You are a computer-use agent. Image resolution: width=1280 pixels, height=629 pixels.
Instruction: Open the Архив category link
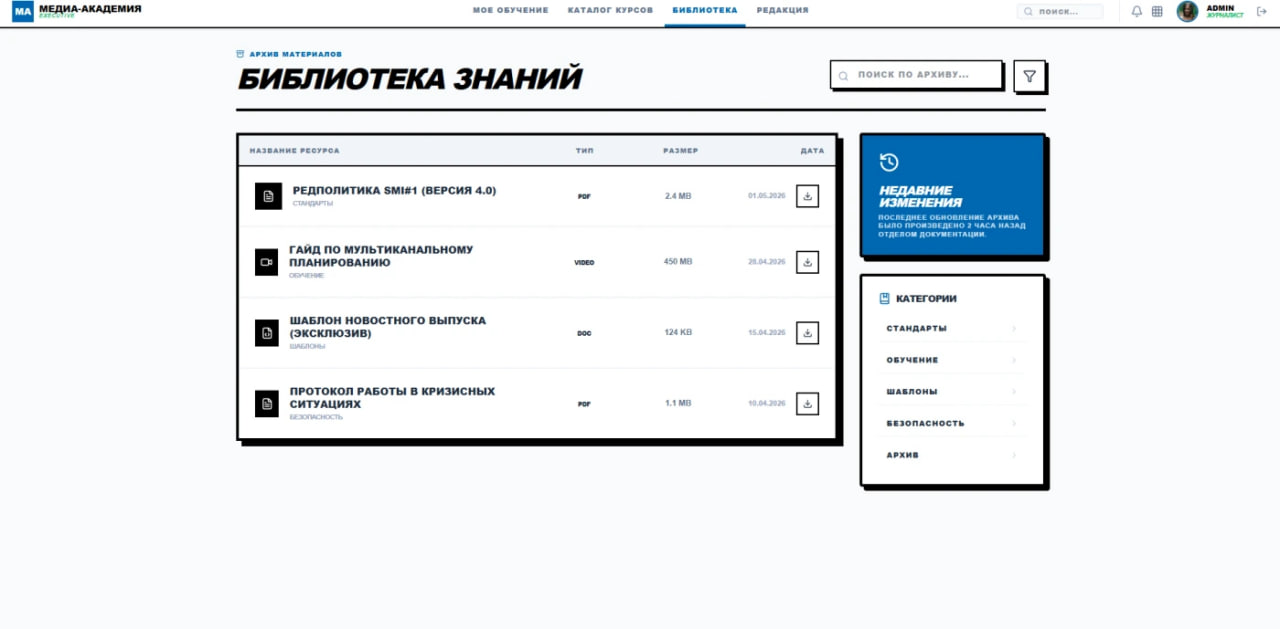pyautogui.click(x=902, y=455)
